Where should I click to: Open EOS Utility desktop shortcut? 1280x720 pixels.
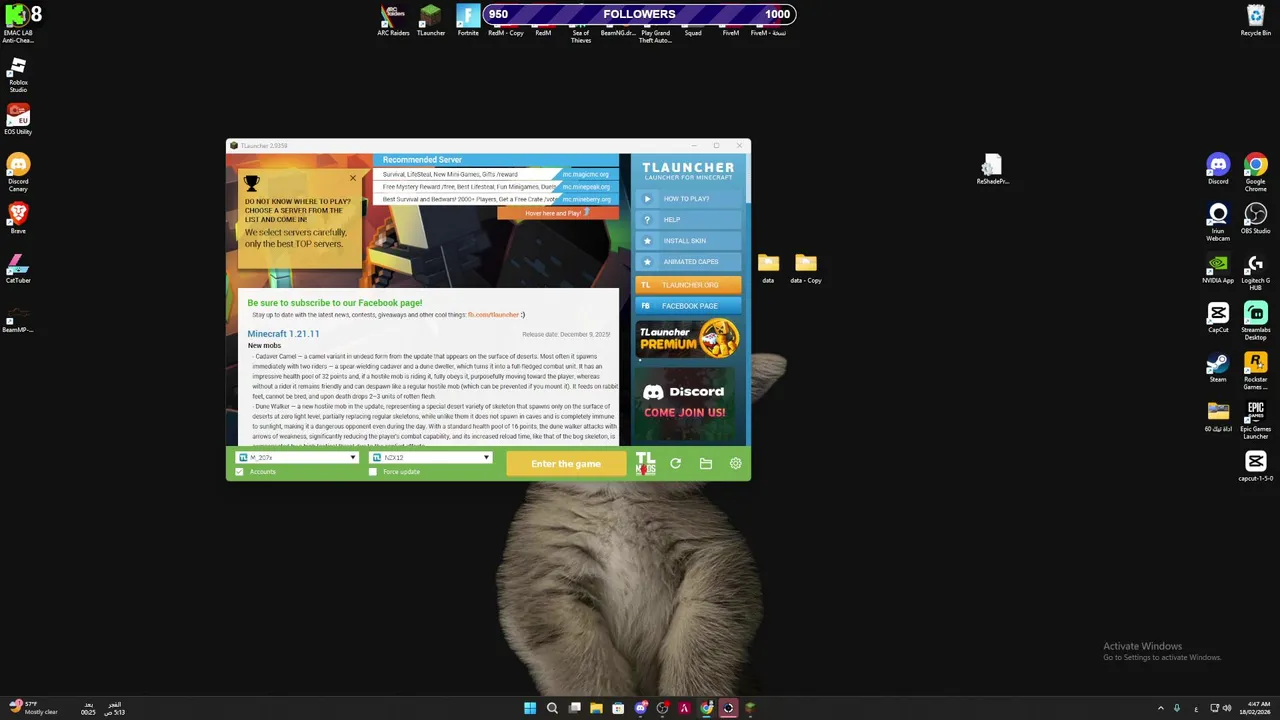click(x=18, y=120)
